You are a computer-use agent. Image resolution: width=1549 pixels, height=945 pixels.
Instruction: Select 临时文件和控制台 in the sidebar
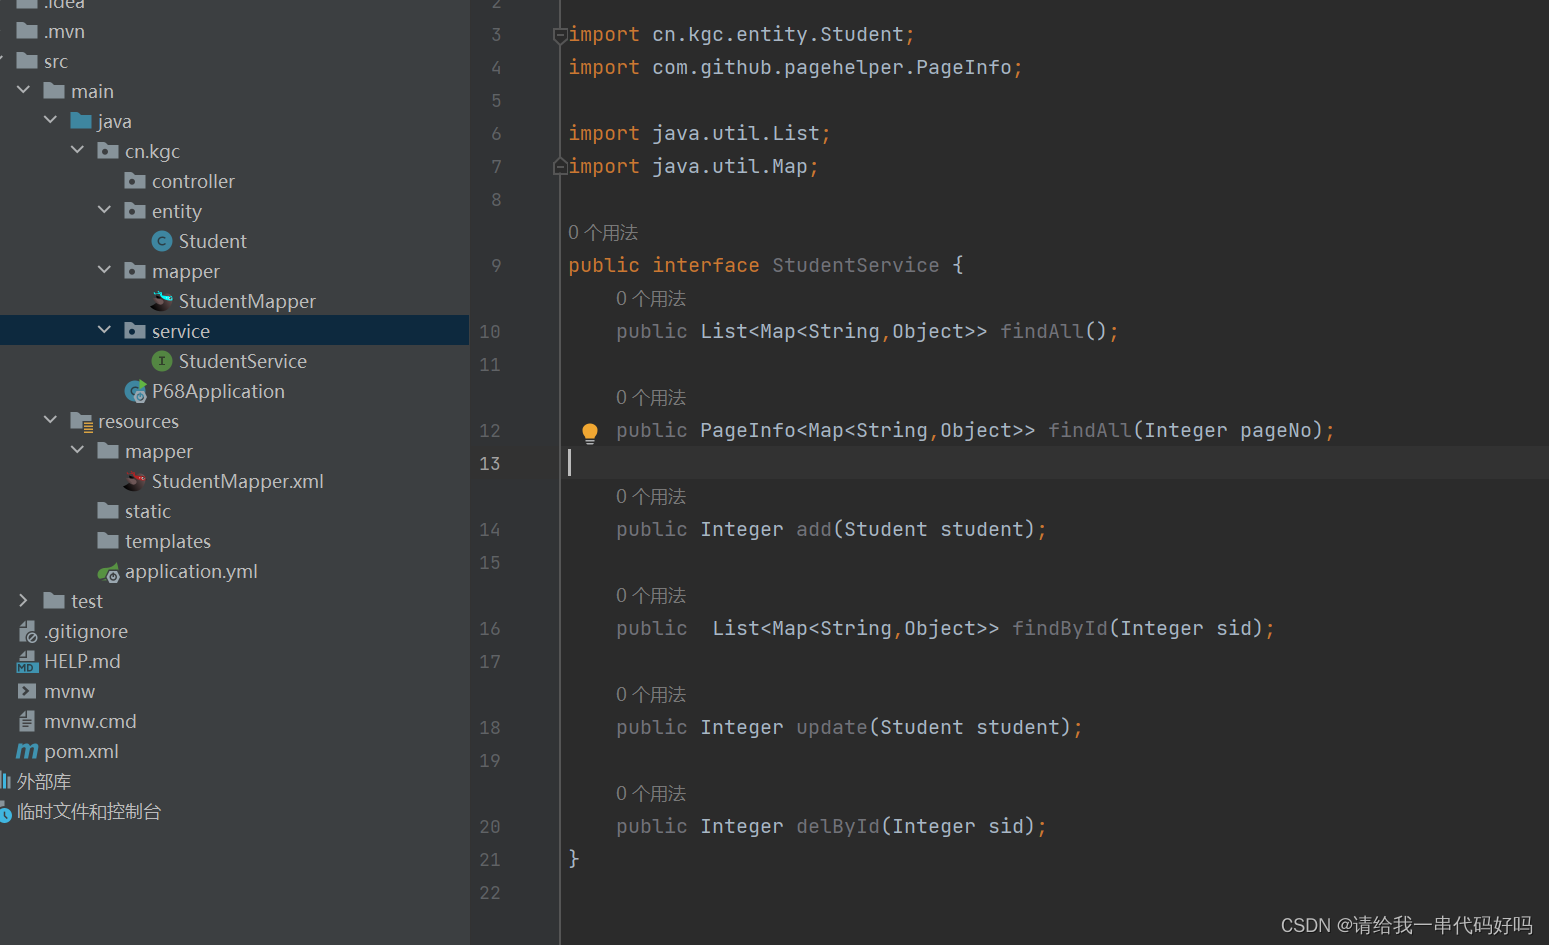click(86, 811)
